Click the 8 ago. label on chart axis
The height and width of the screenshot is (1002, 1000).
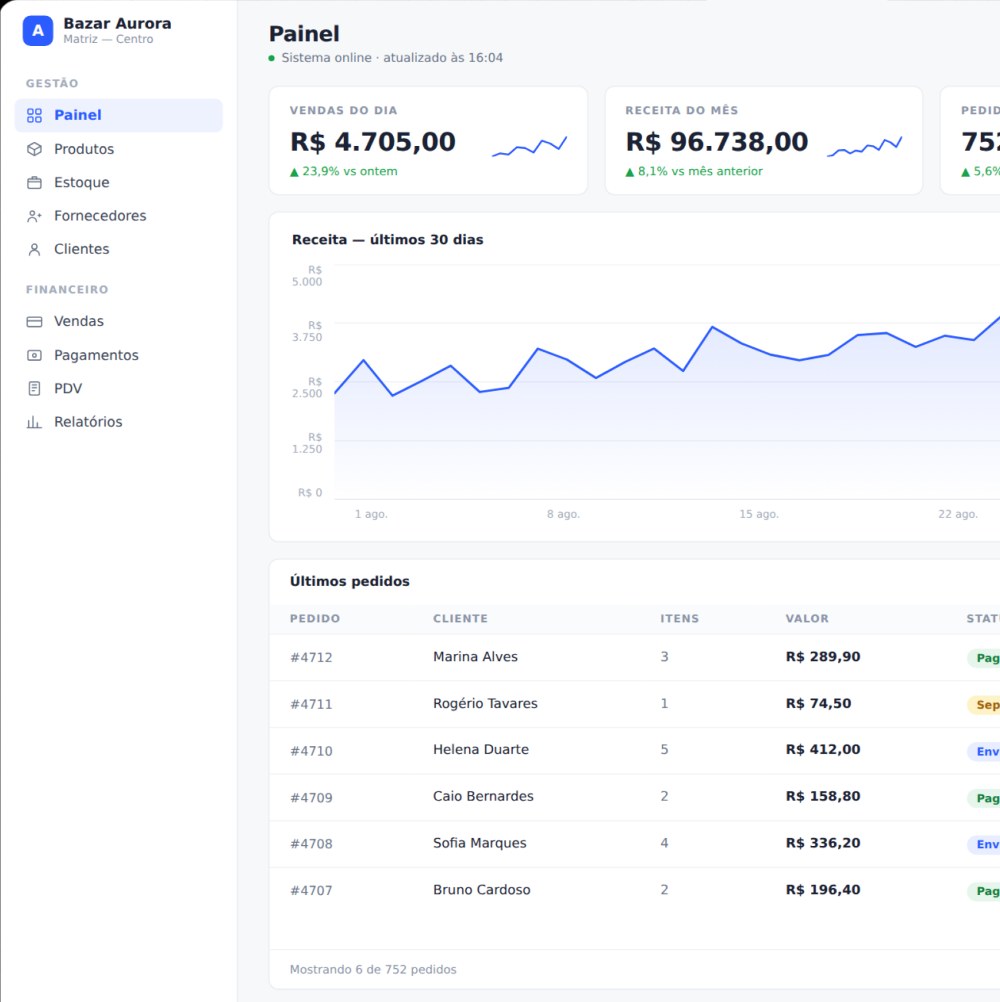point(563,514)
